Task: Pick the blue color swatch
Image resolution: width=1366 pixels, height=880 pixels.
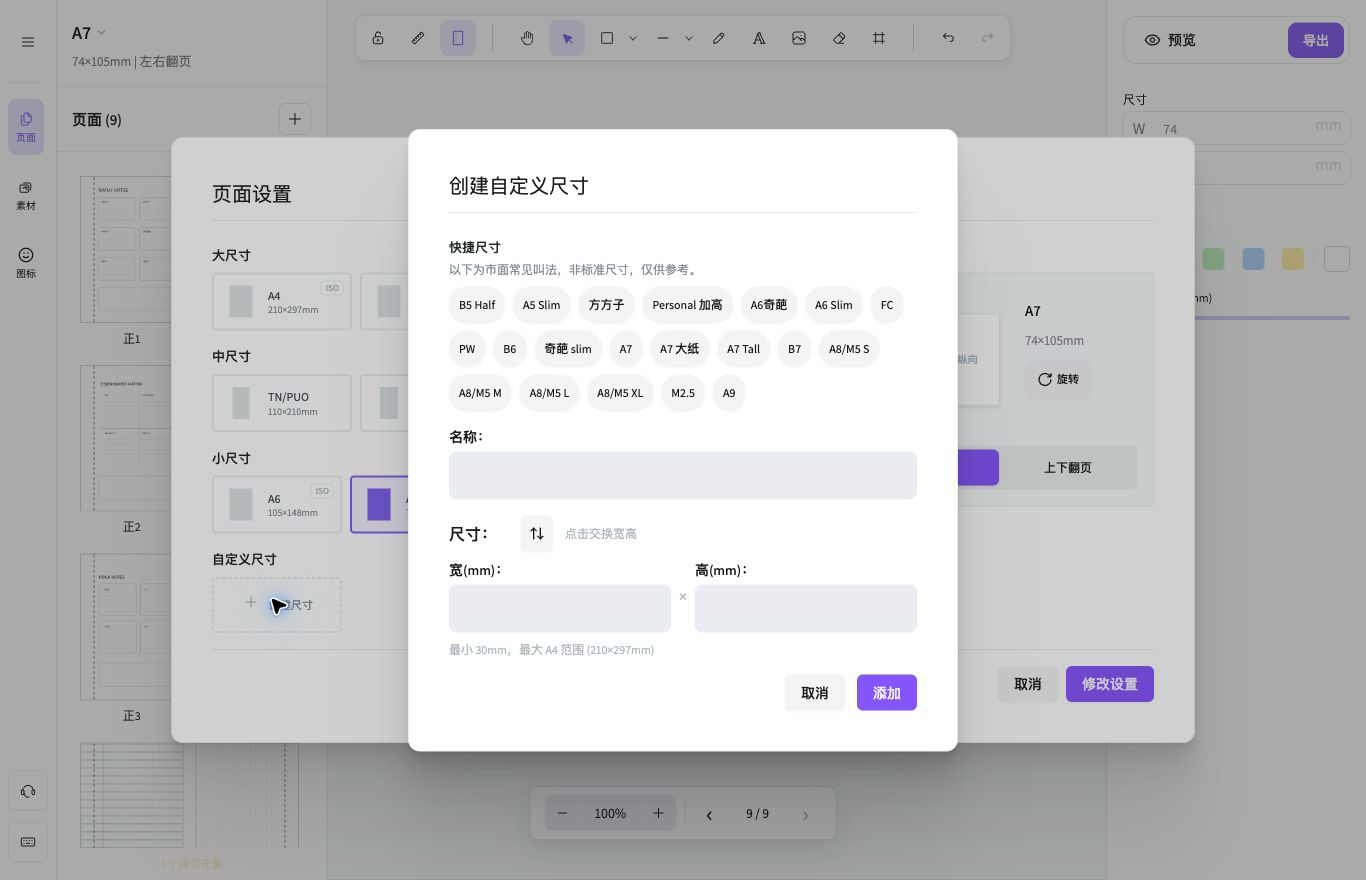Action: (x=1253, y=259)
